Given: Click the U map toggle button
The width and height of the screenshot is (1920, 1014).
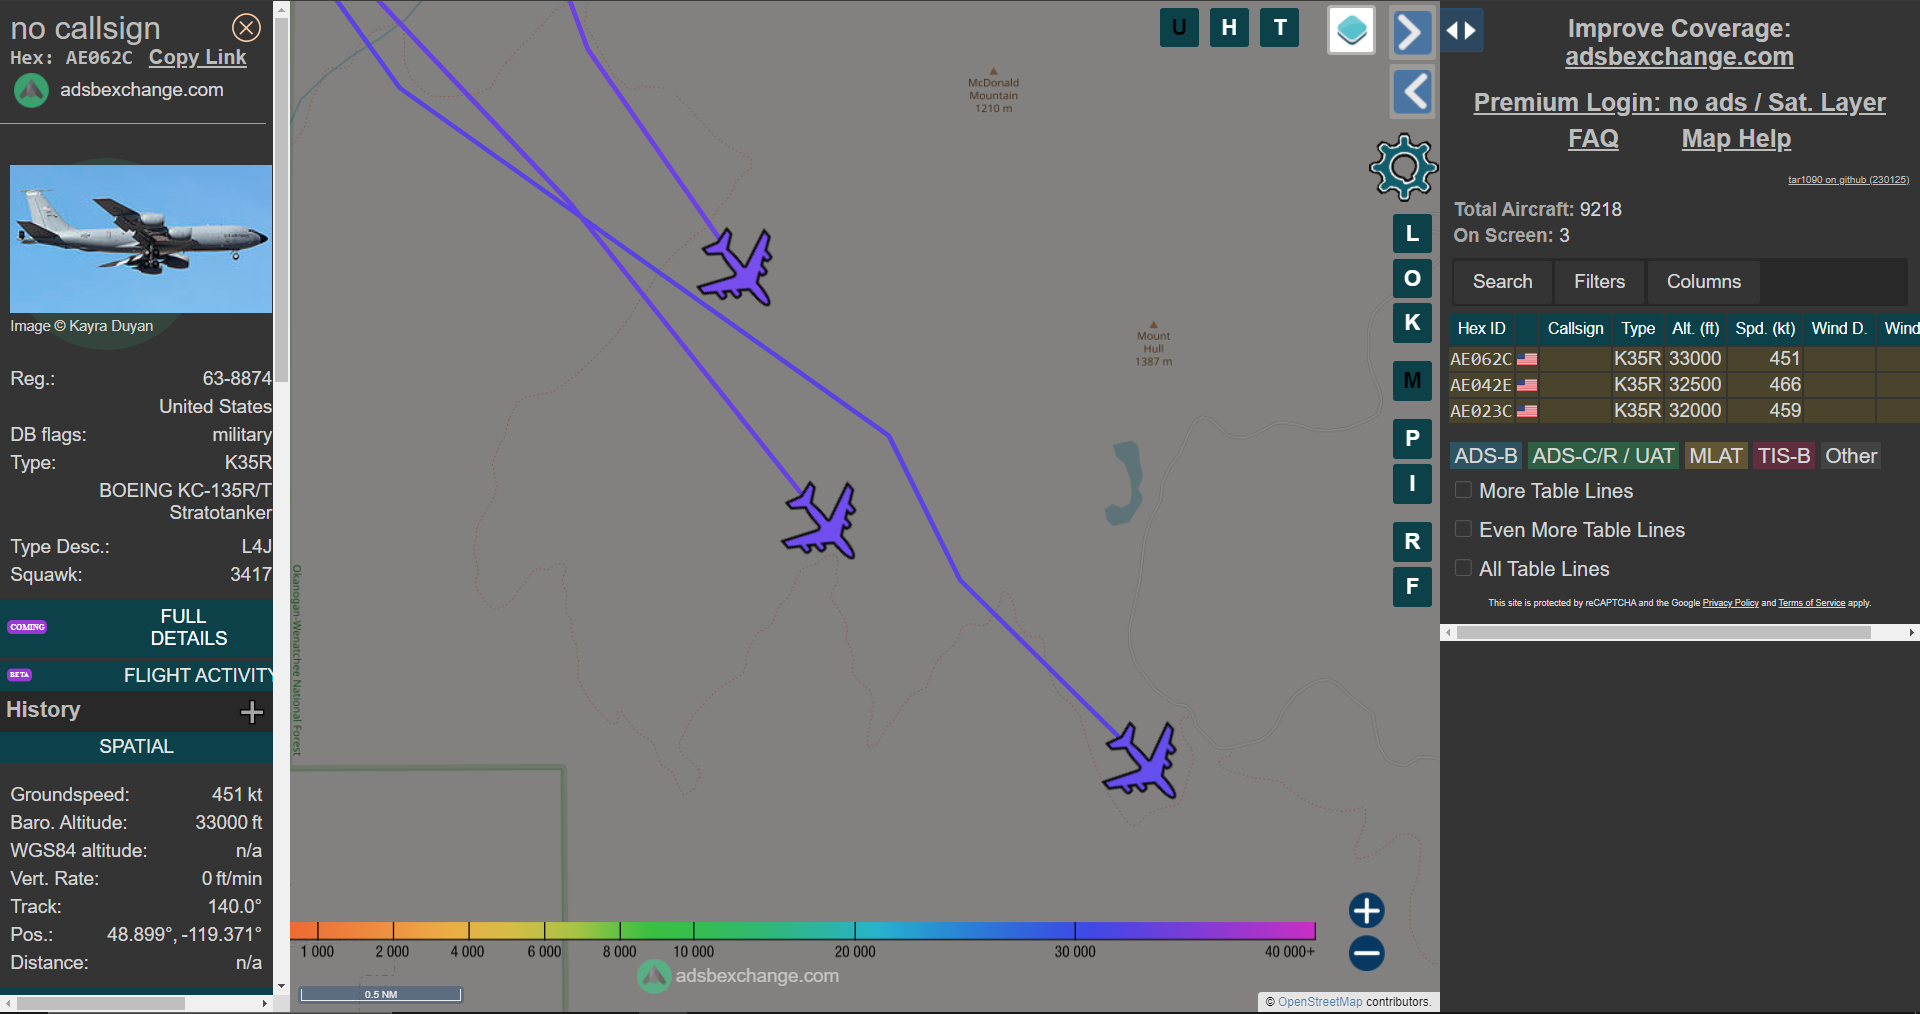Looking at the screenshot, I should tap(1179, 27).
